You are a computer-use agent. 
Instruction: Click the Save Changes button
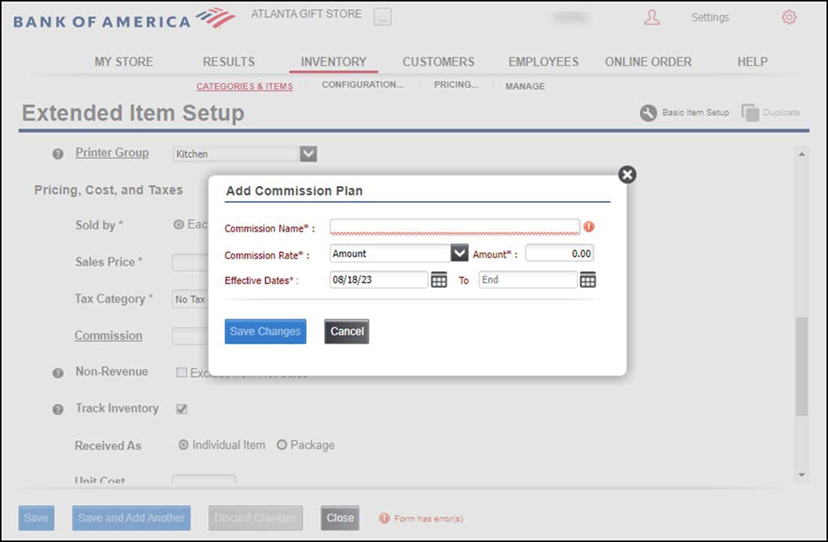(265, 332)
